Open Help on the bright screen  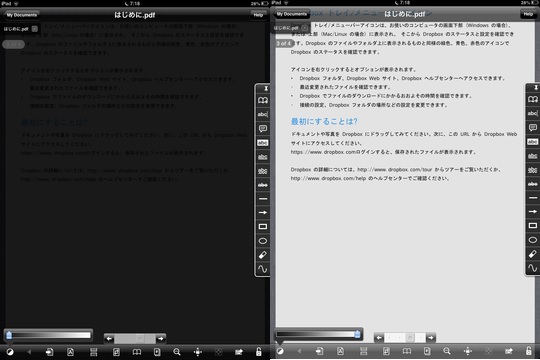[x=528, y=14]
